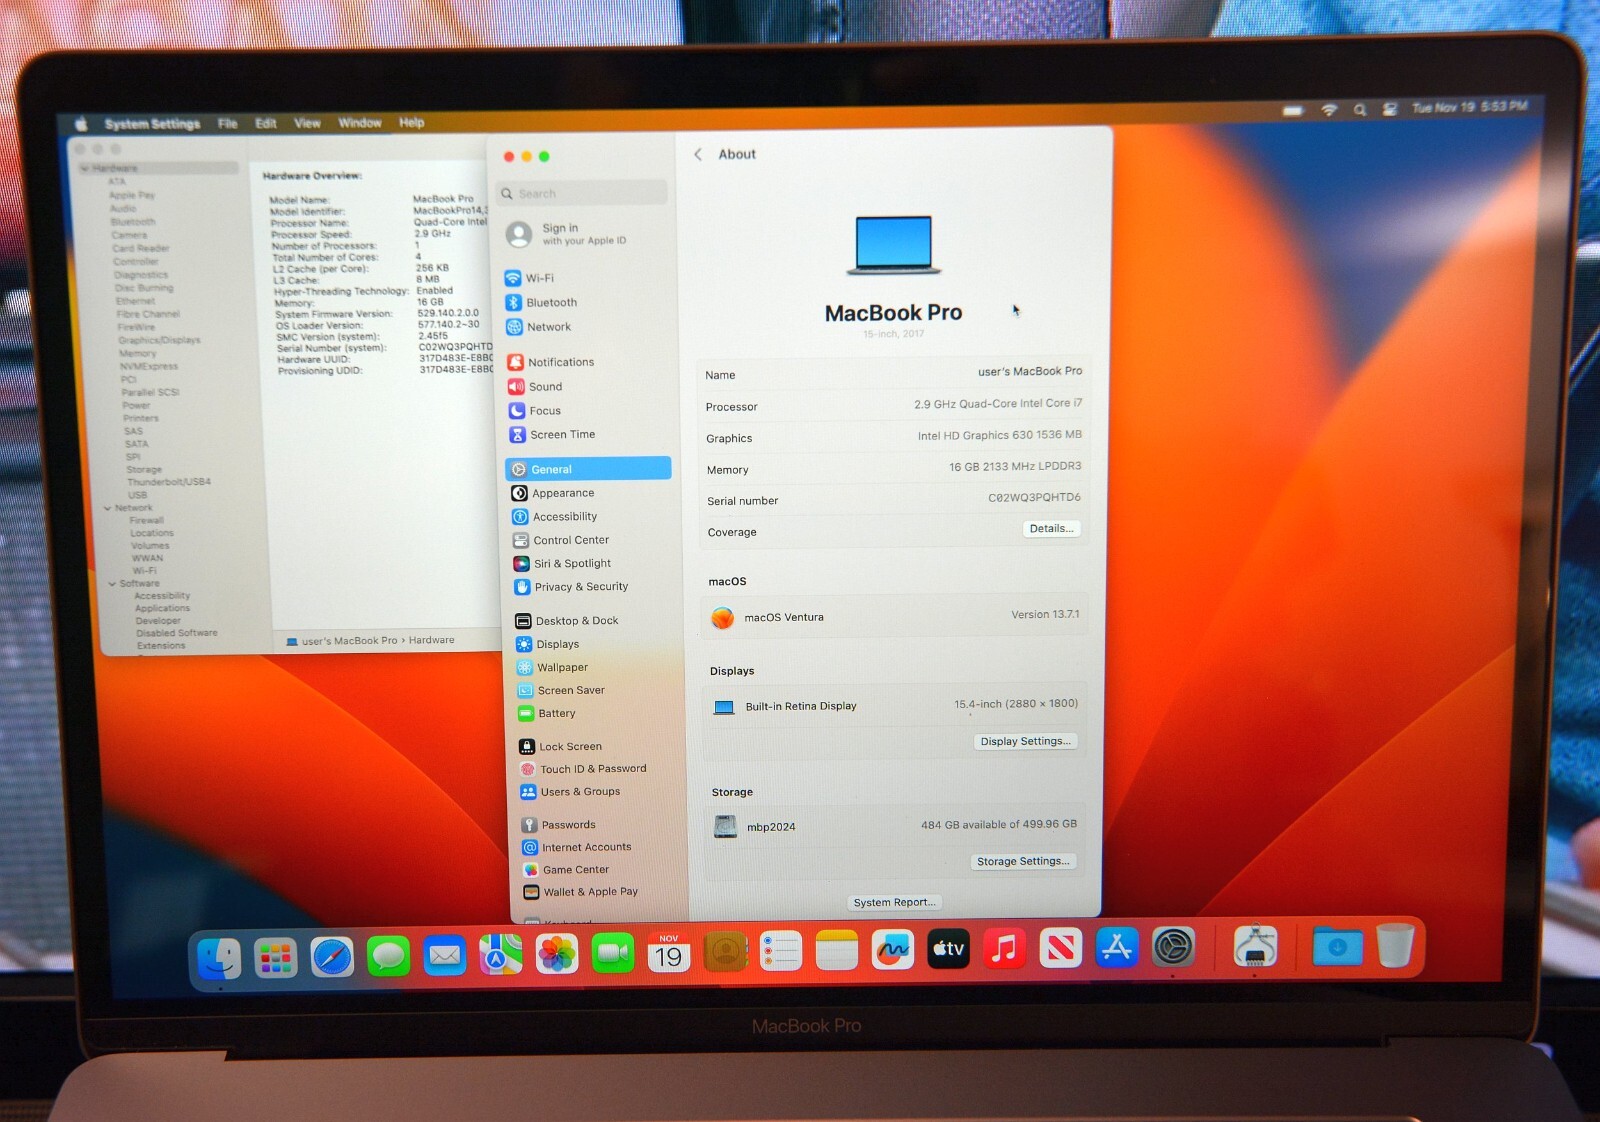Viewport: 1600px width, 1122px height.
Task: Select the highlighted General item
Action: [x=588, y=469]
